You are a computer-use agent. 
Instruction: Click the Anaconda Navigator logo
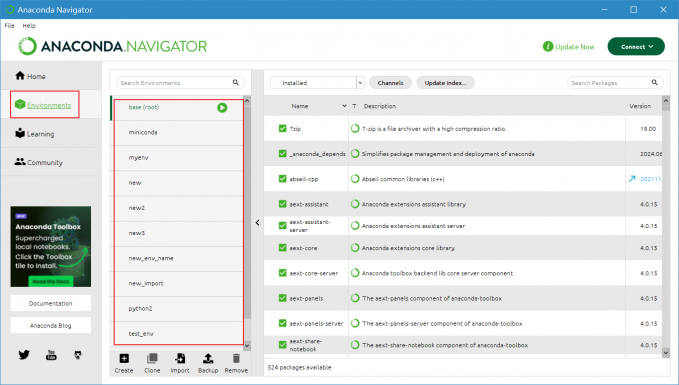pyautogui.click(x=113, y=46)
